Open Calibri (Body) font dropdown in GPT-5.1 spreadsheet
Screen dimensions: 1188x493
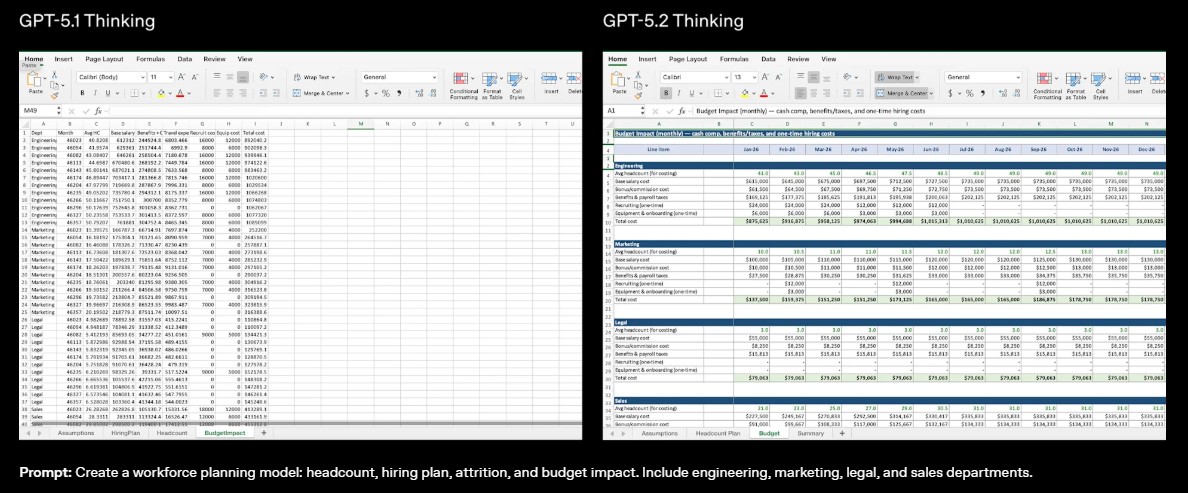pos(108,77)
